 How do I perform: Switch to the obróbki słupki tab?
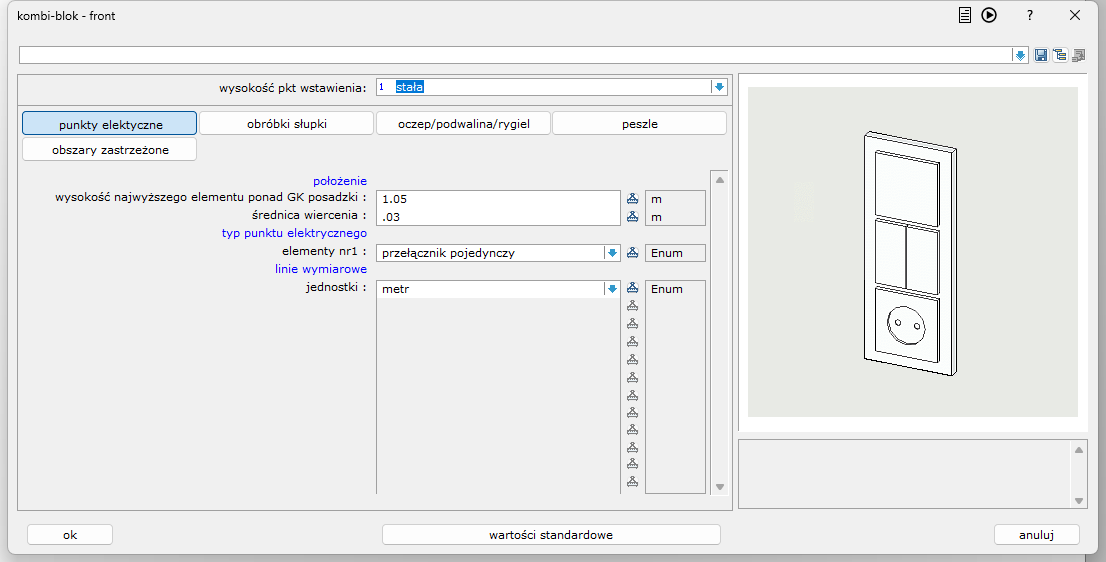click(286, 124)
